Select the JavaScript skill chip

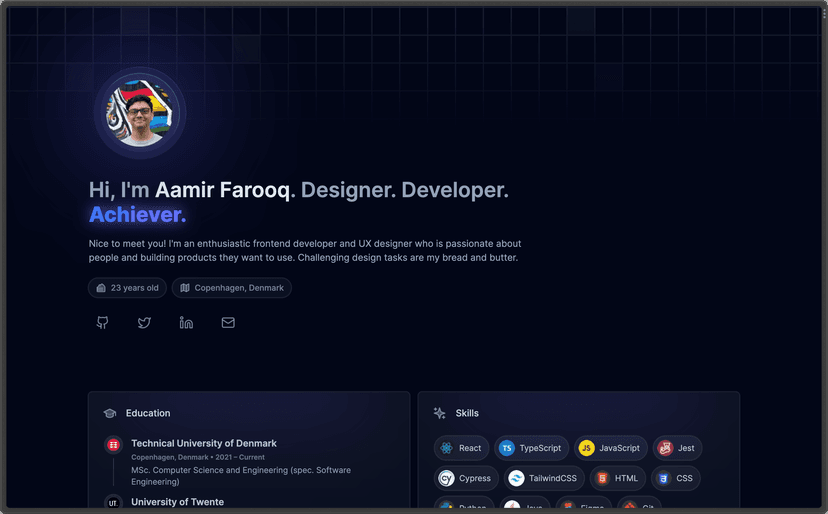(610, 448)
